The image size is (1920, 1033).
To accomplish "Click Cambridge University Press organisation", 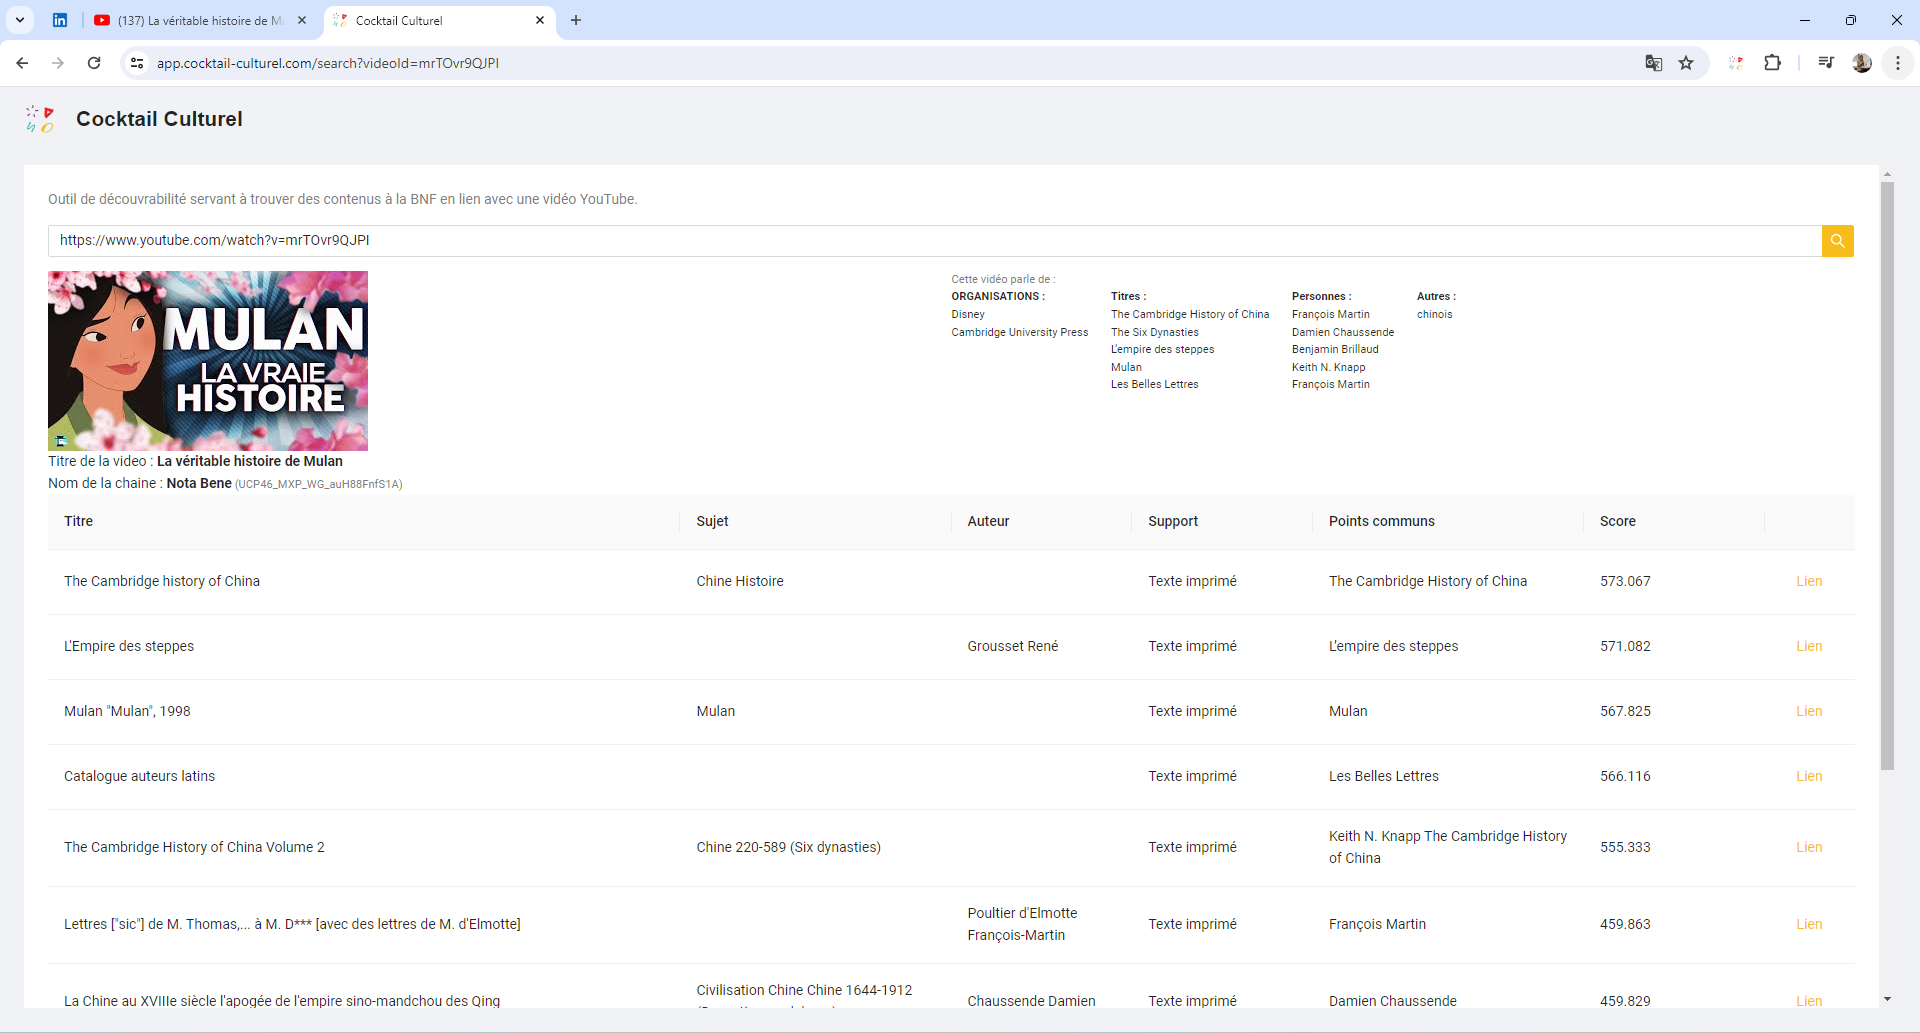I will point(1020,332).
